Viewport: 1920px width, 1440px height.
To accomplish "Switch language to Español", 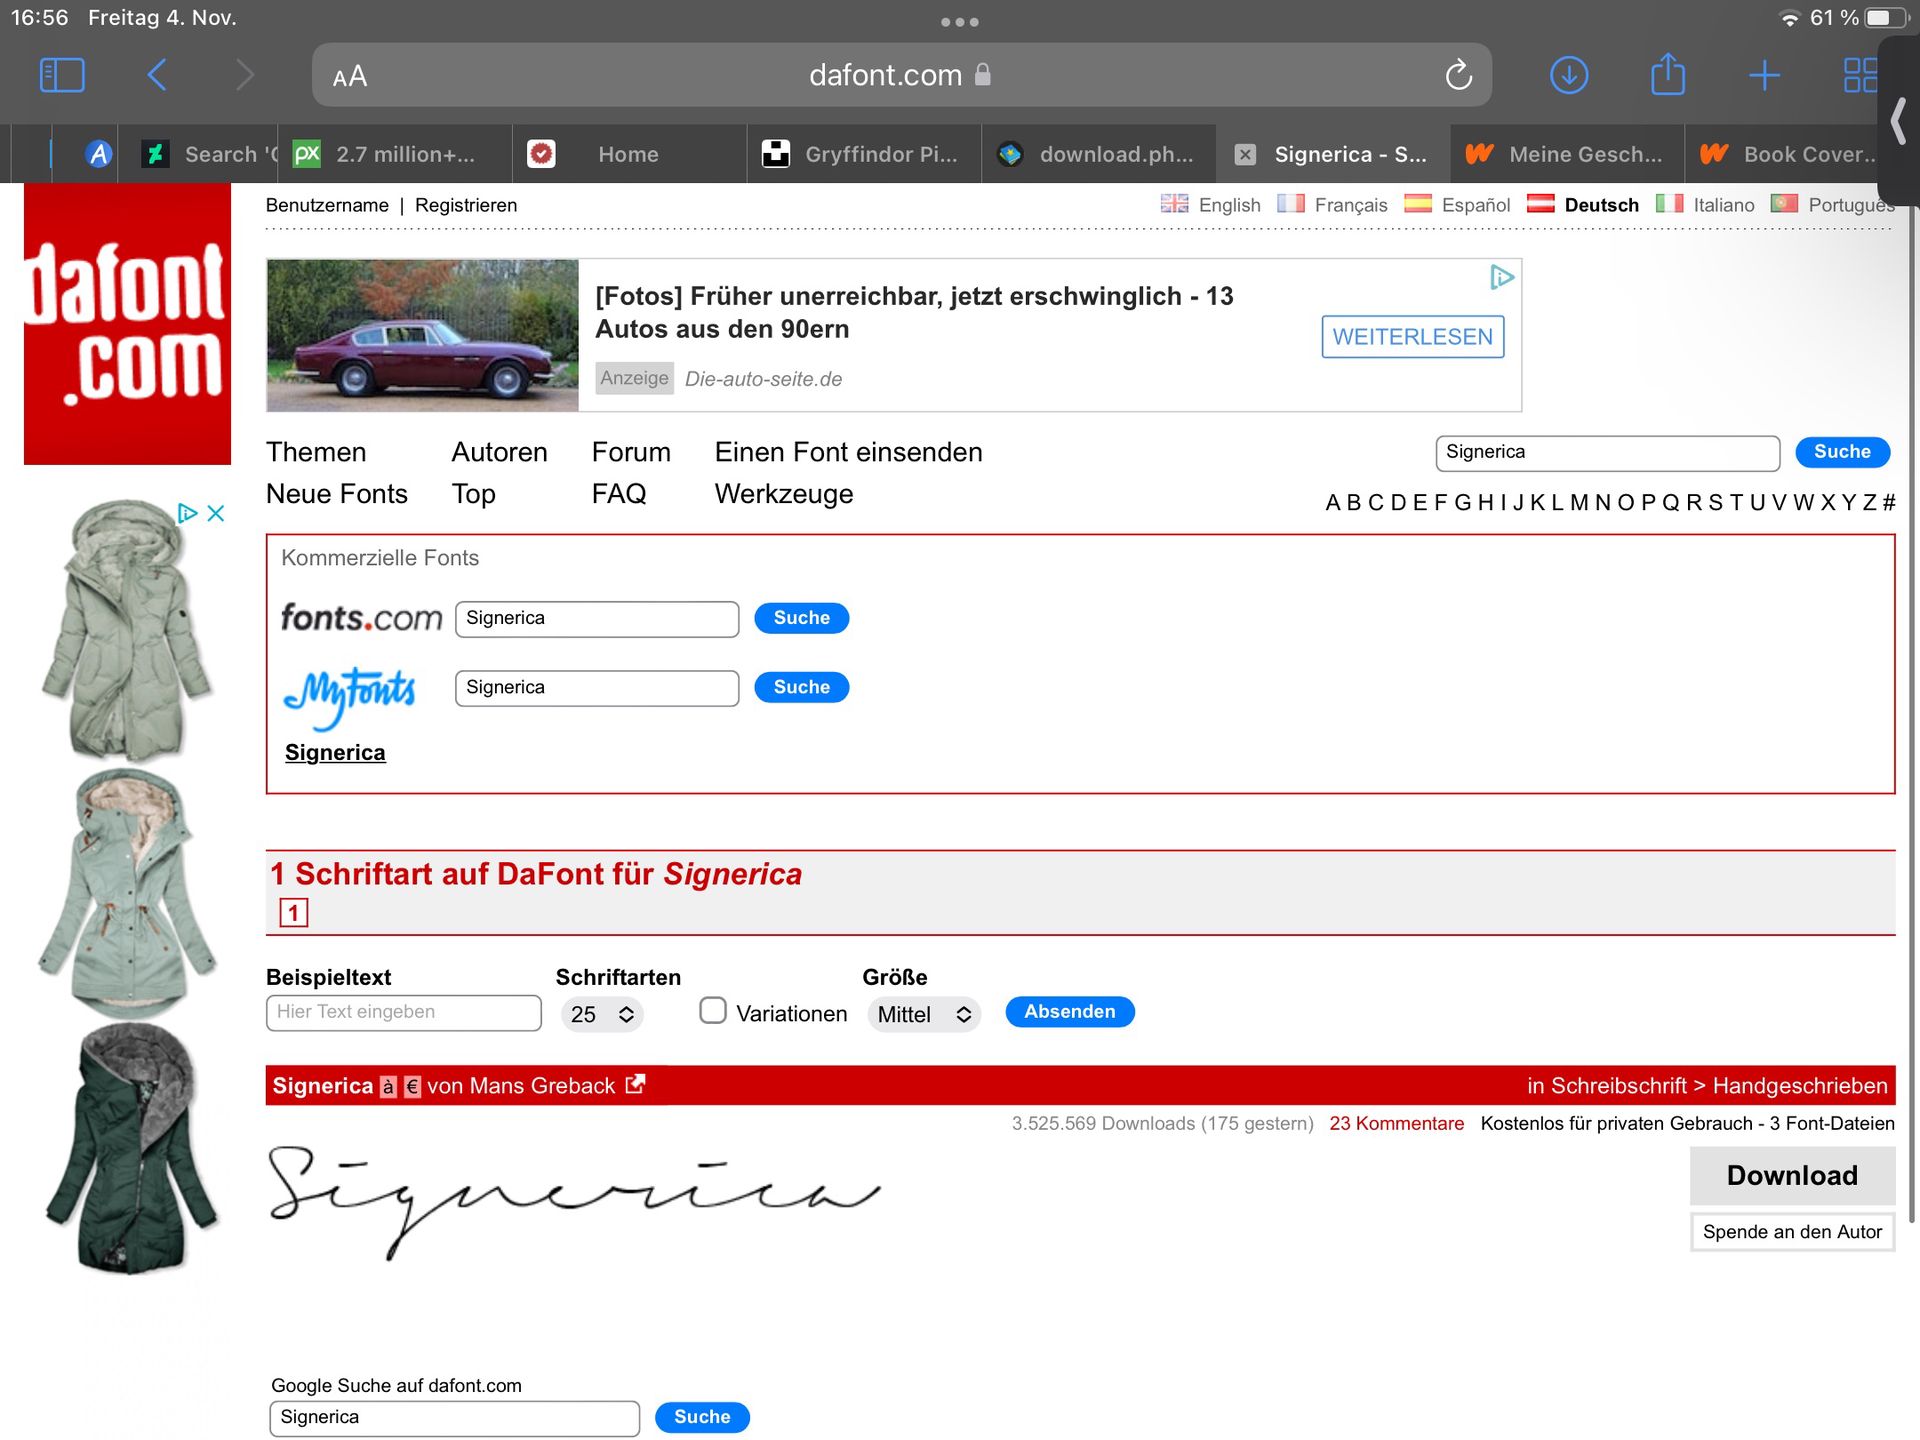I will click(x=1457, y=205).
